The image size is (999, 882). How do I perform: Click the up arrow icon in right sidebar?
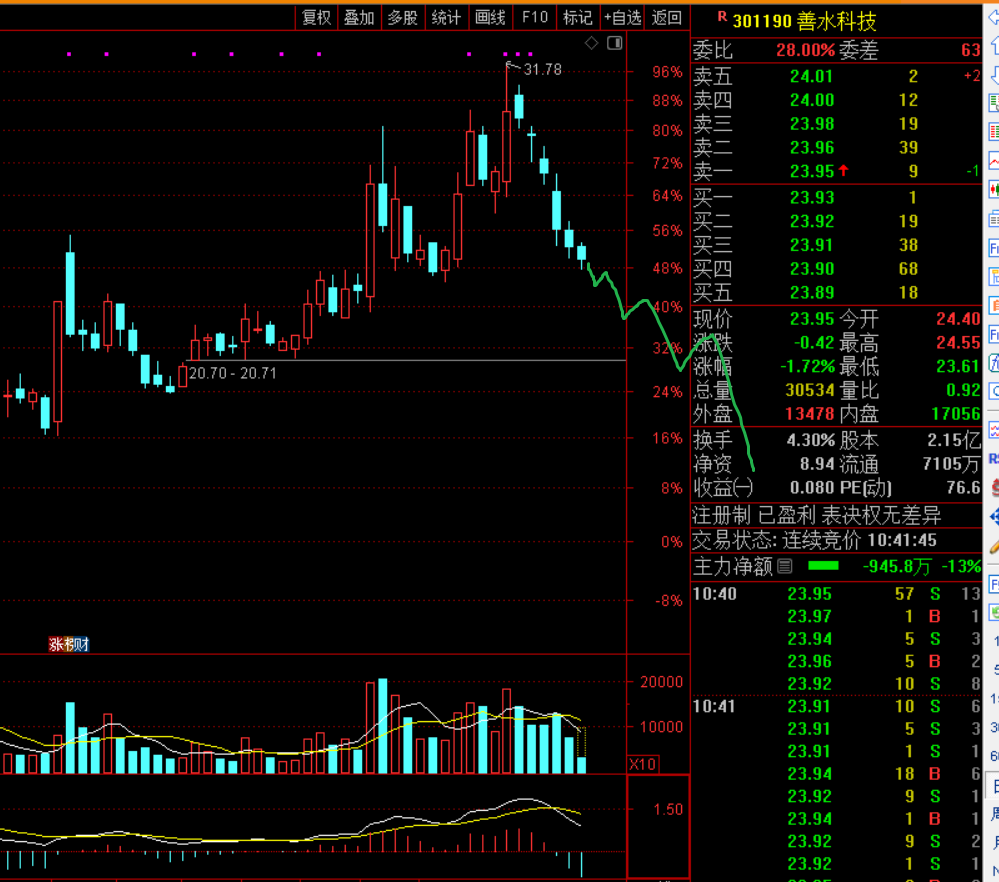(x=993, y=45)
